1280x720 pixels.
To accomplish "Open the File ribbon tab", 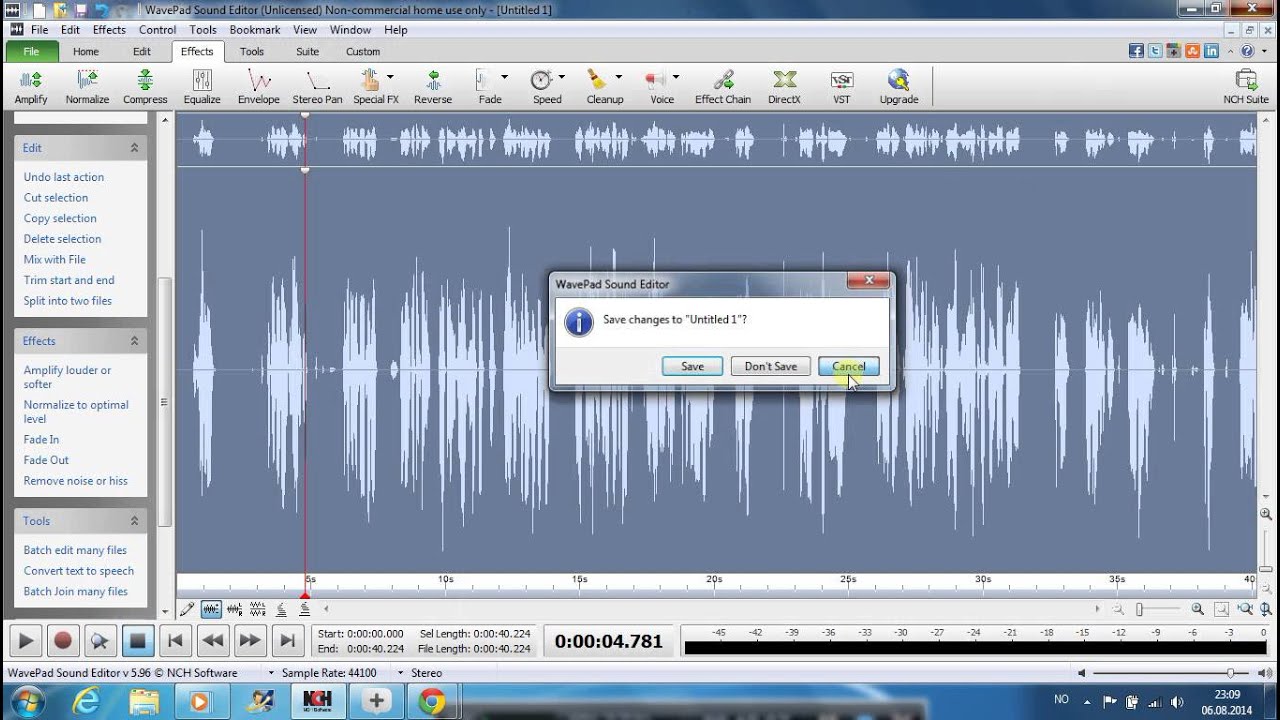I will pyautogui.click(x=31, y=51).
